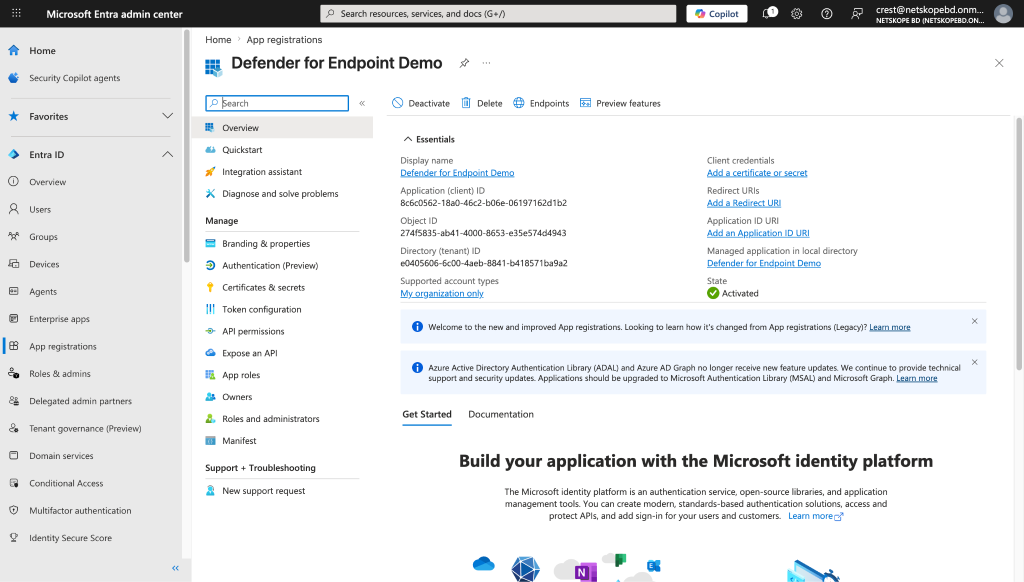Open Preview features
Viewport: 1024px width, 582px height.
click(x=620, y=103)
